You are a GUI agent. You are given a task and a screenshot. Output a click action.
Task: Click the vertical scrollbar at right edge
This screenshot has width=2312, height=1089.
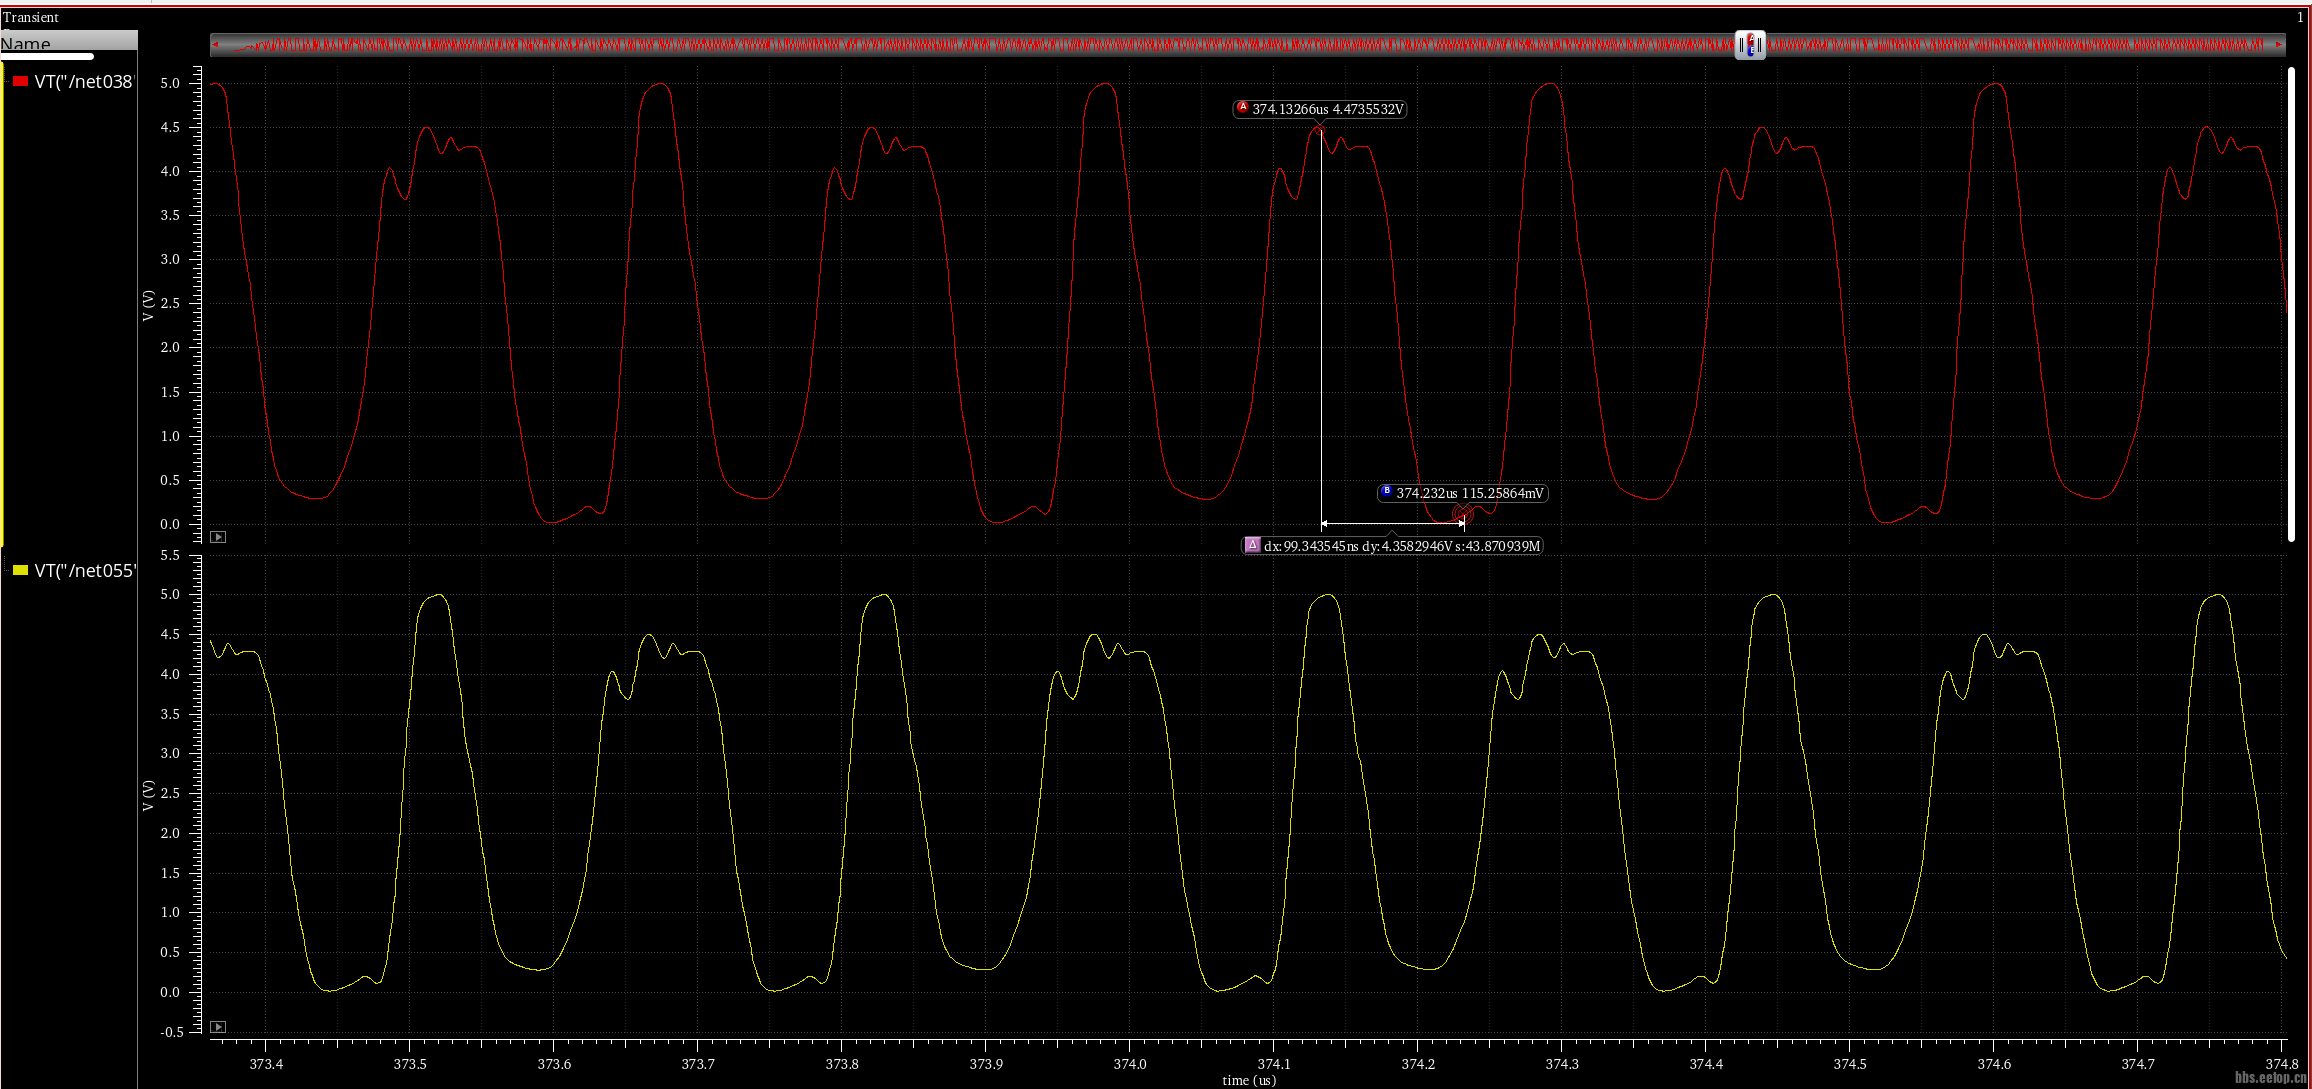(x=2291, y=305)
